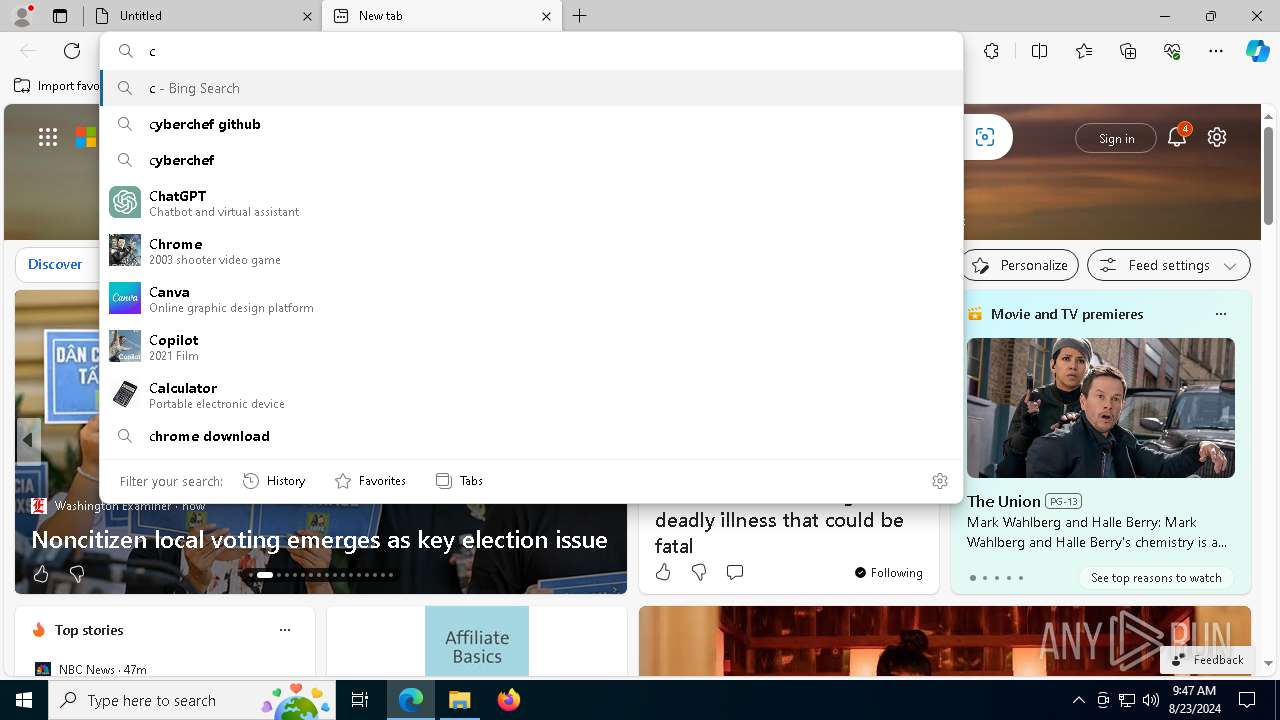Select 'c - Bing Search' suggestion

point(531,88)
